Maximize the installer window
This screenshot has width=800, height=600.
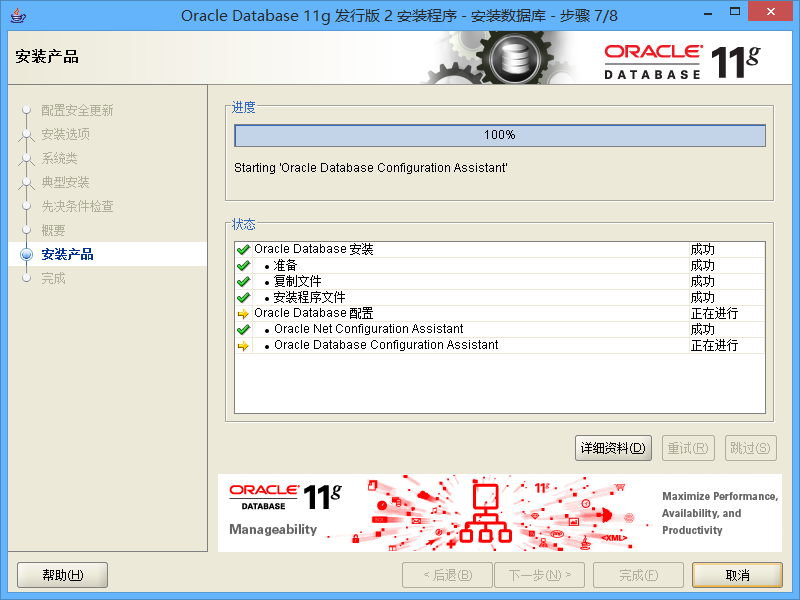pos(735,11)
